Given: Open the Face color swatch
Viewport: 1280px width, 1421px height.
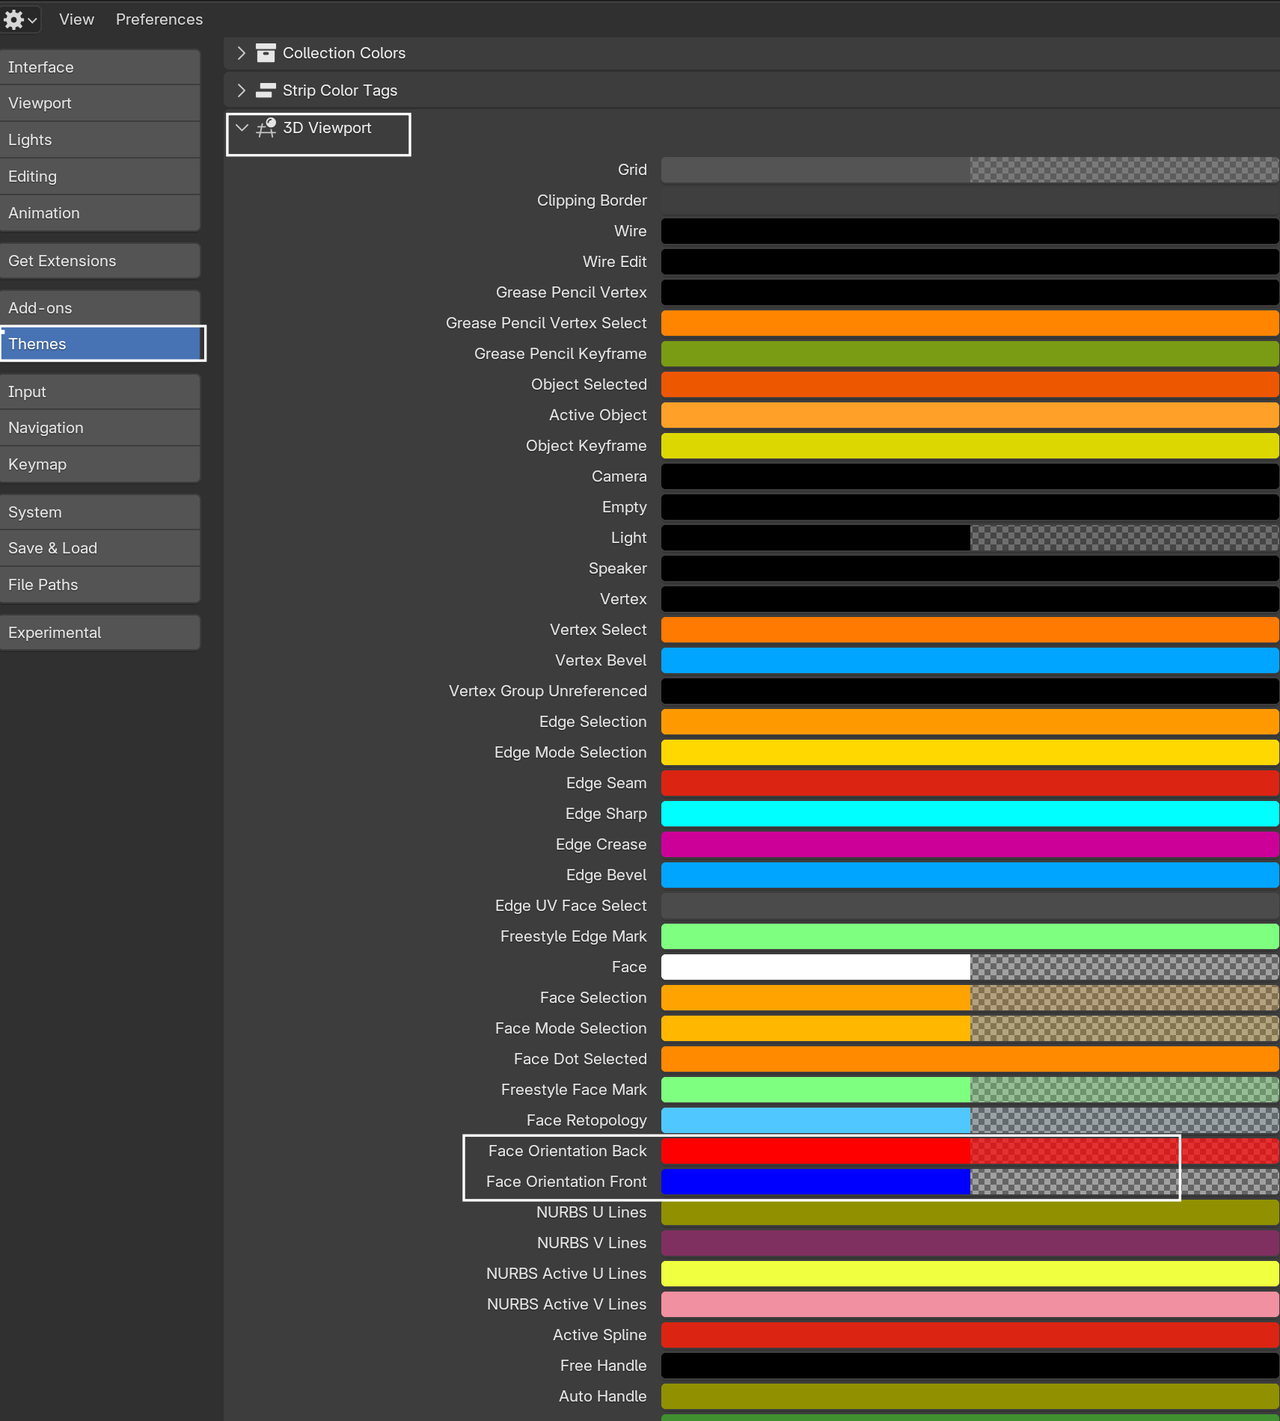Looking at the screenshot, I should coord(970,967).
